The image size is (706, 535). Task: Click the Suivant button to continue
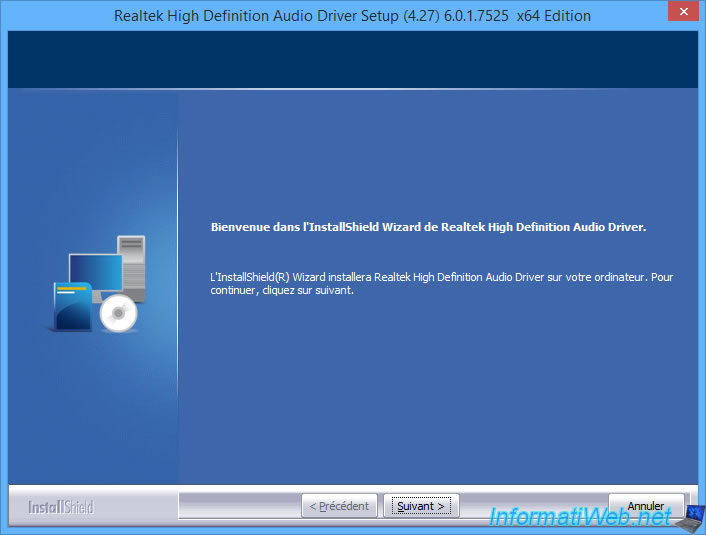click(x=421, y=506)
